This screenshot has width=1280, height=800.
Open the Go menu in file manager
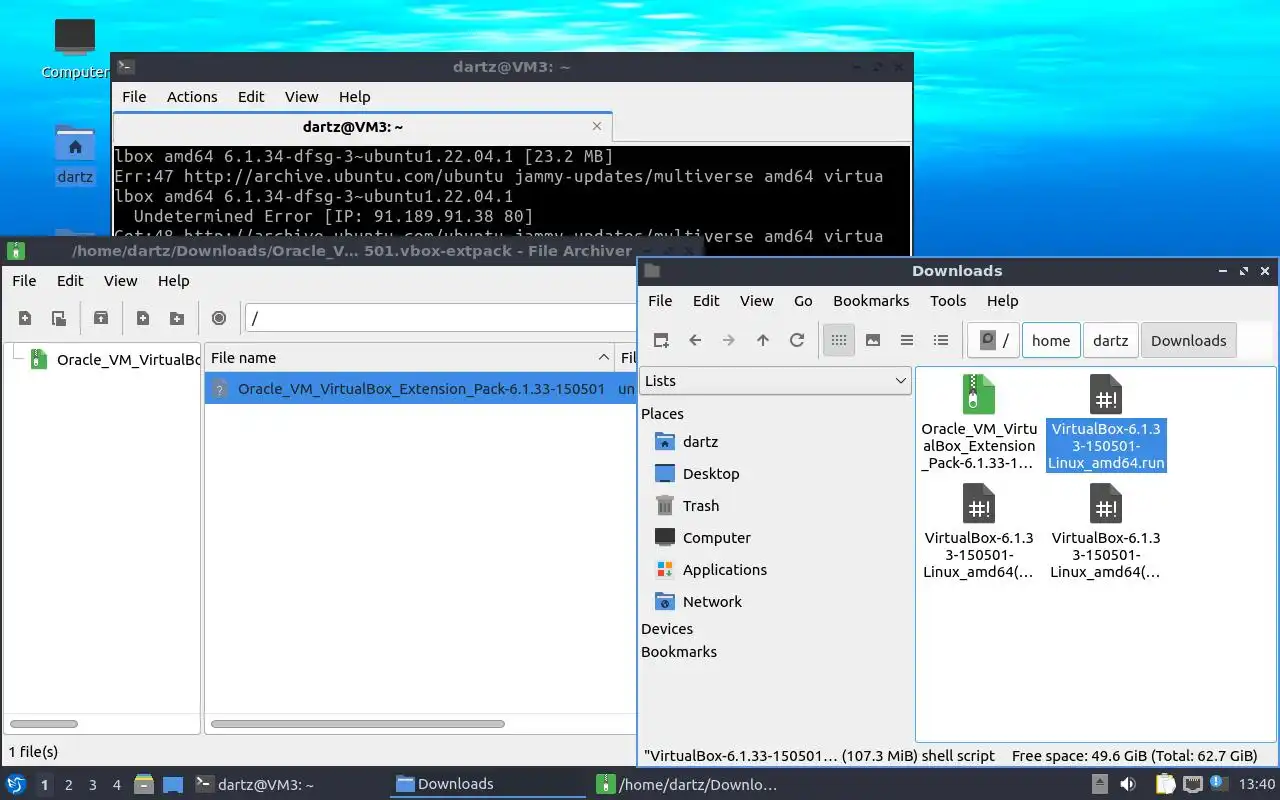[803, 301]
